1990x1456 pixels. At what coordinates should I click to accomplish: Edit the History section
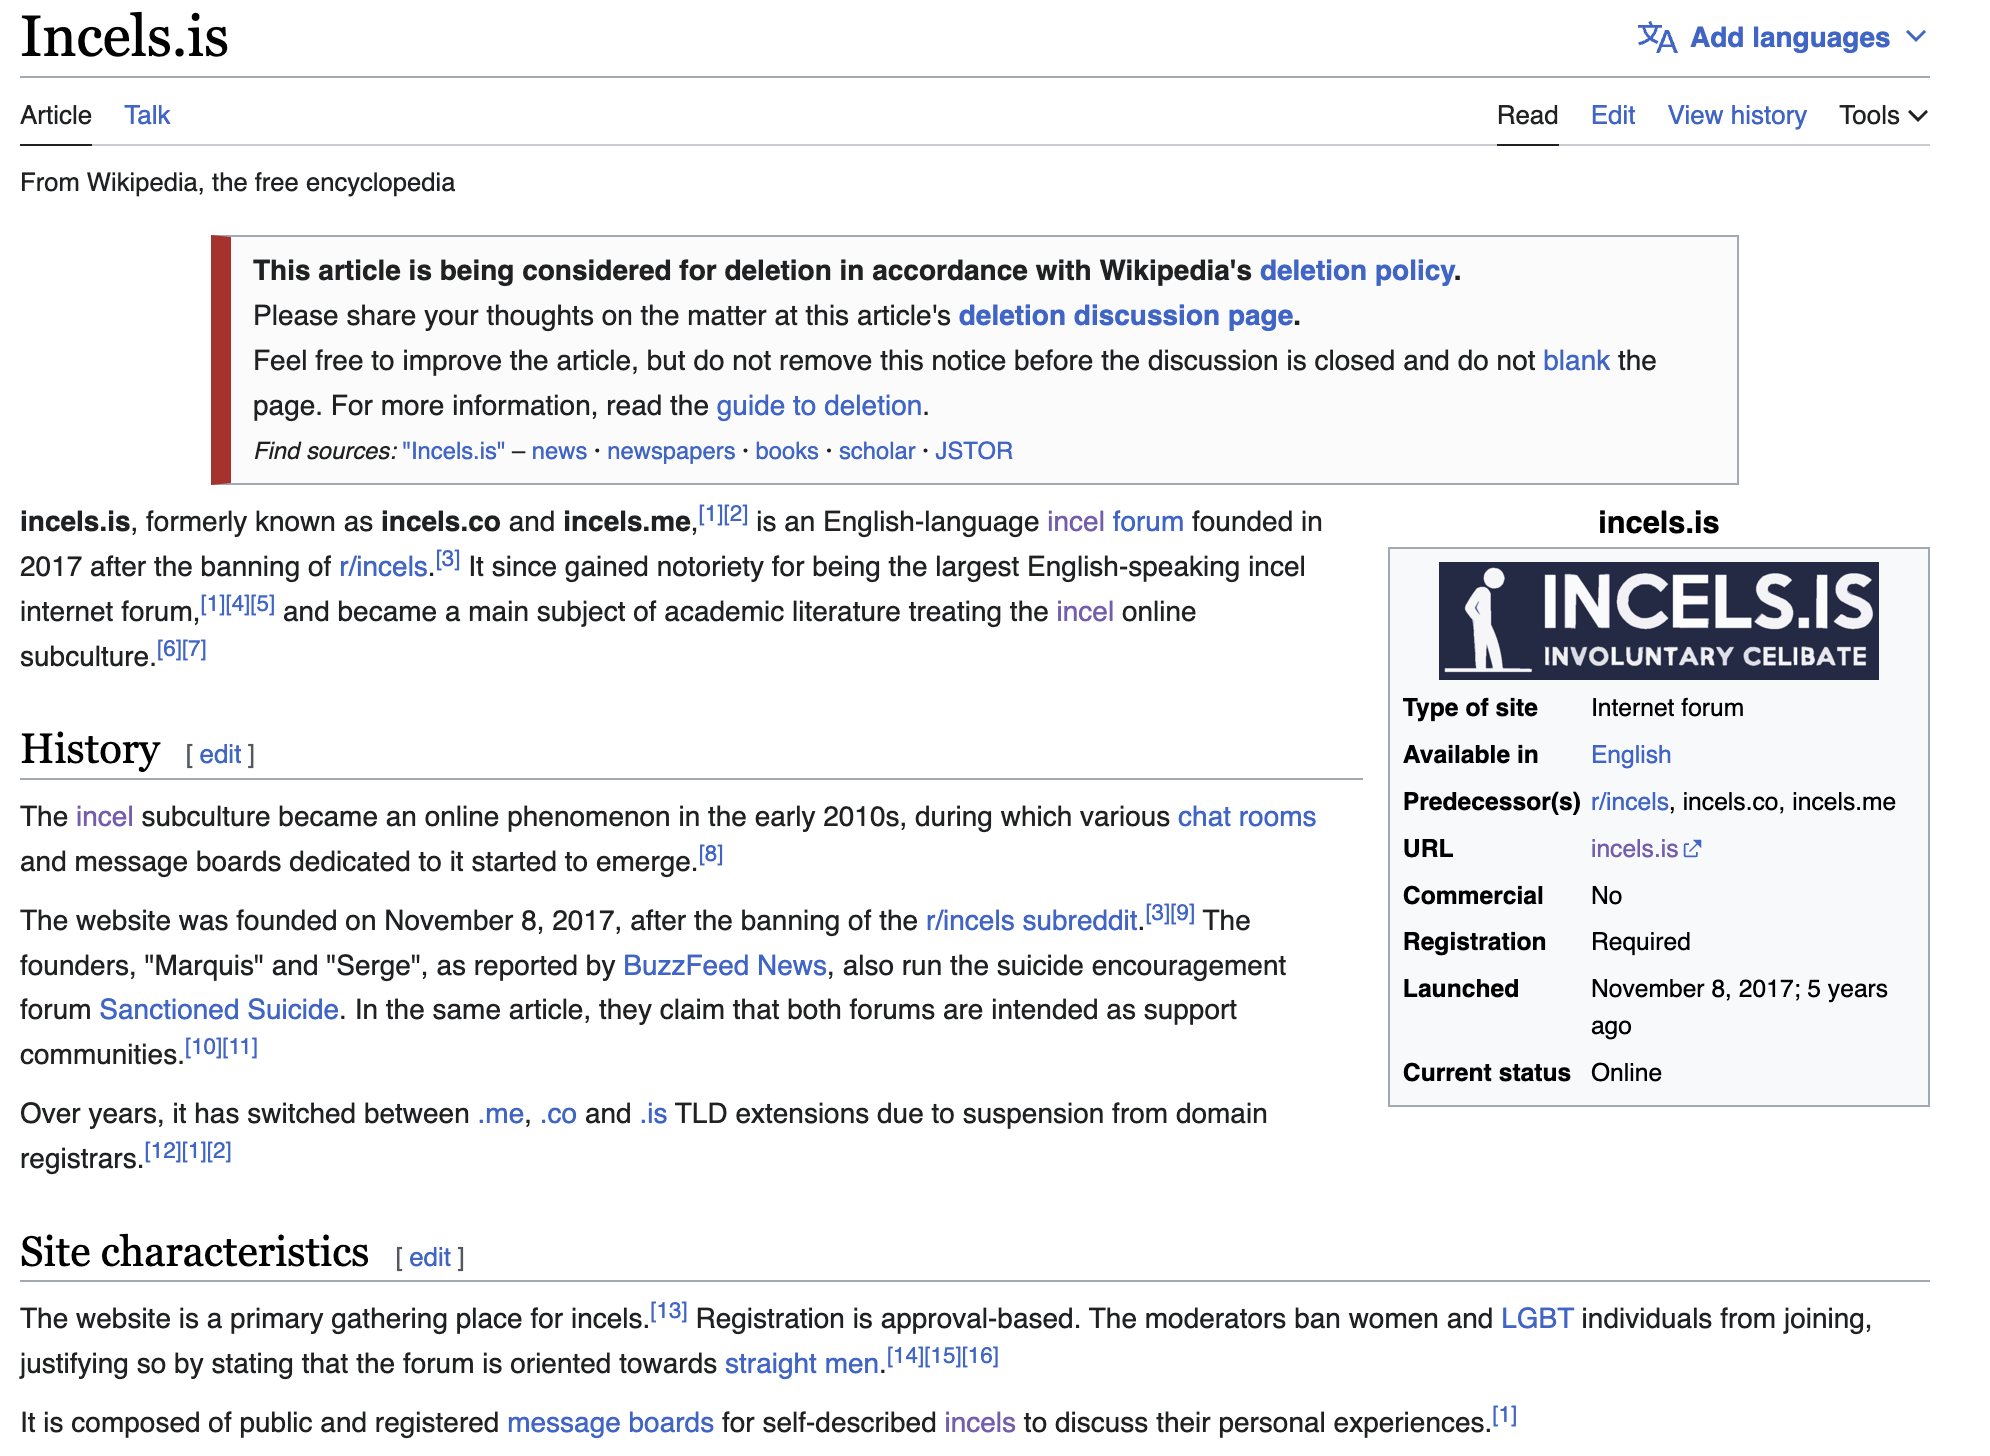(220, 754)
